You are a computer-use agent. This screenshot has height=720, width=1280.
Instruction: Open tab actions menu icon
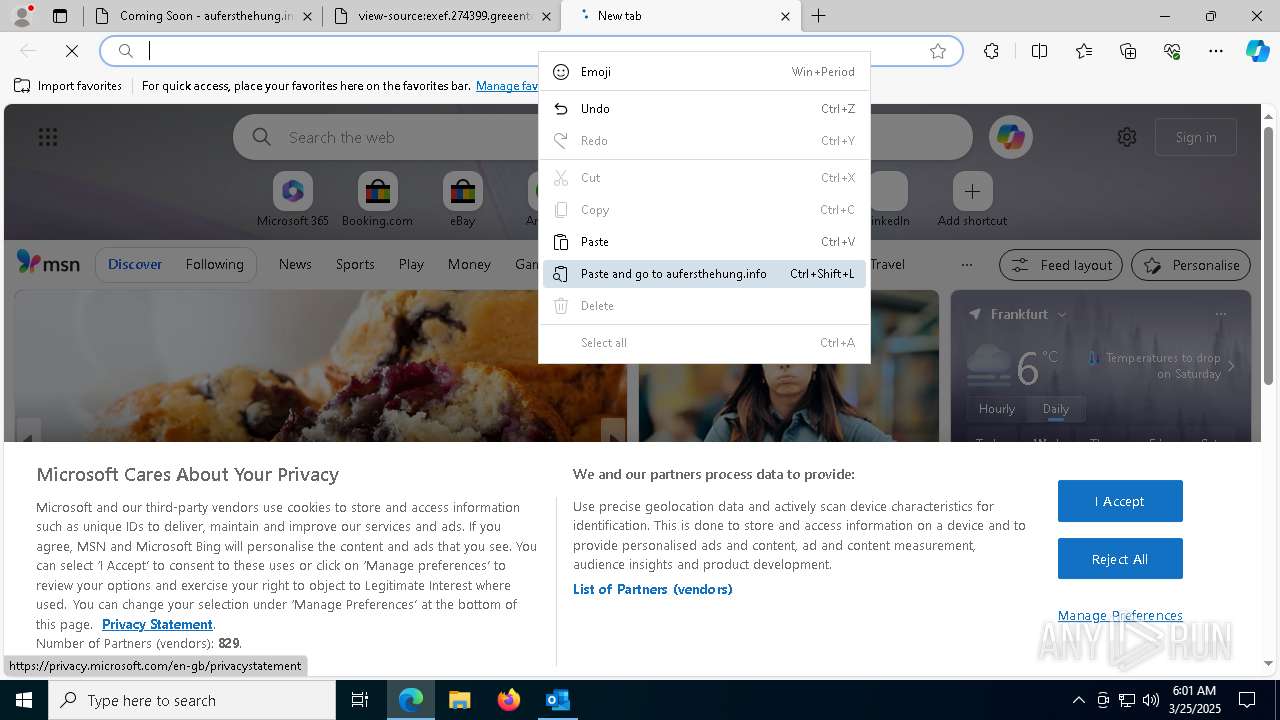[60, 16]
